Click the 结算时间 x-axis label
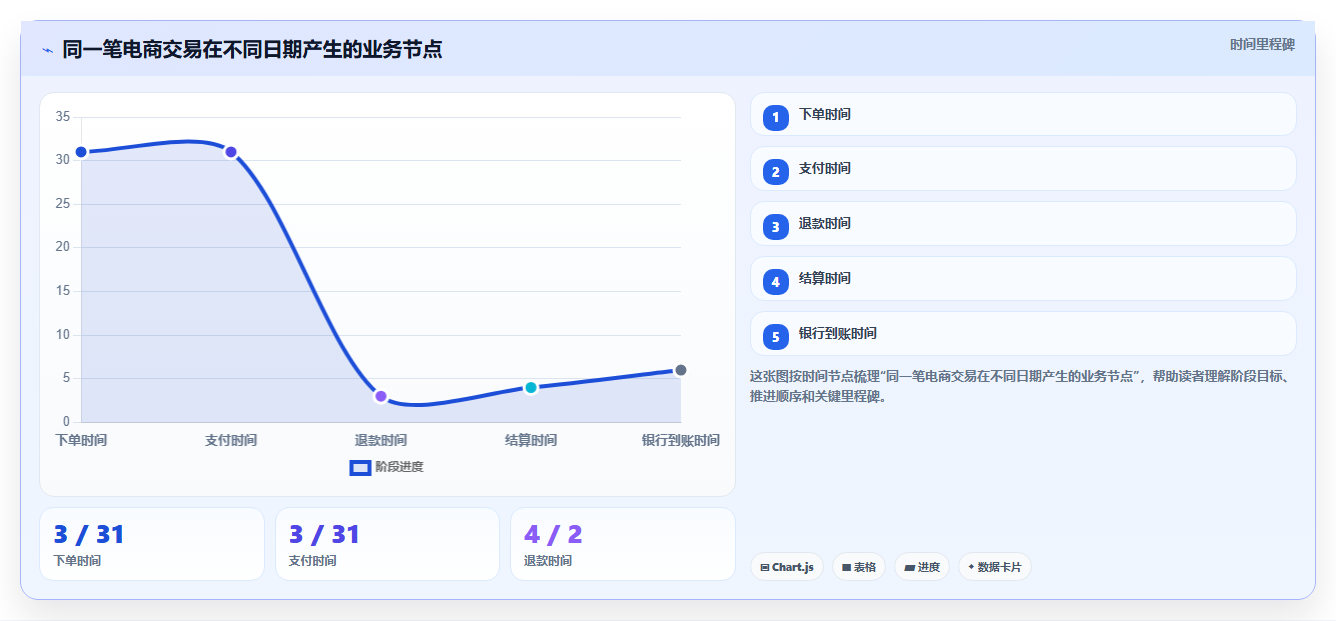Image resolution: width=1336 pixels, height=621 pixels. (531, 440)
